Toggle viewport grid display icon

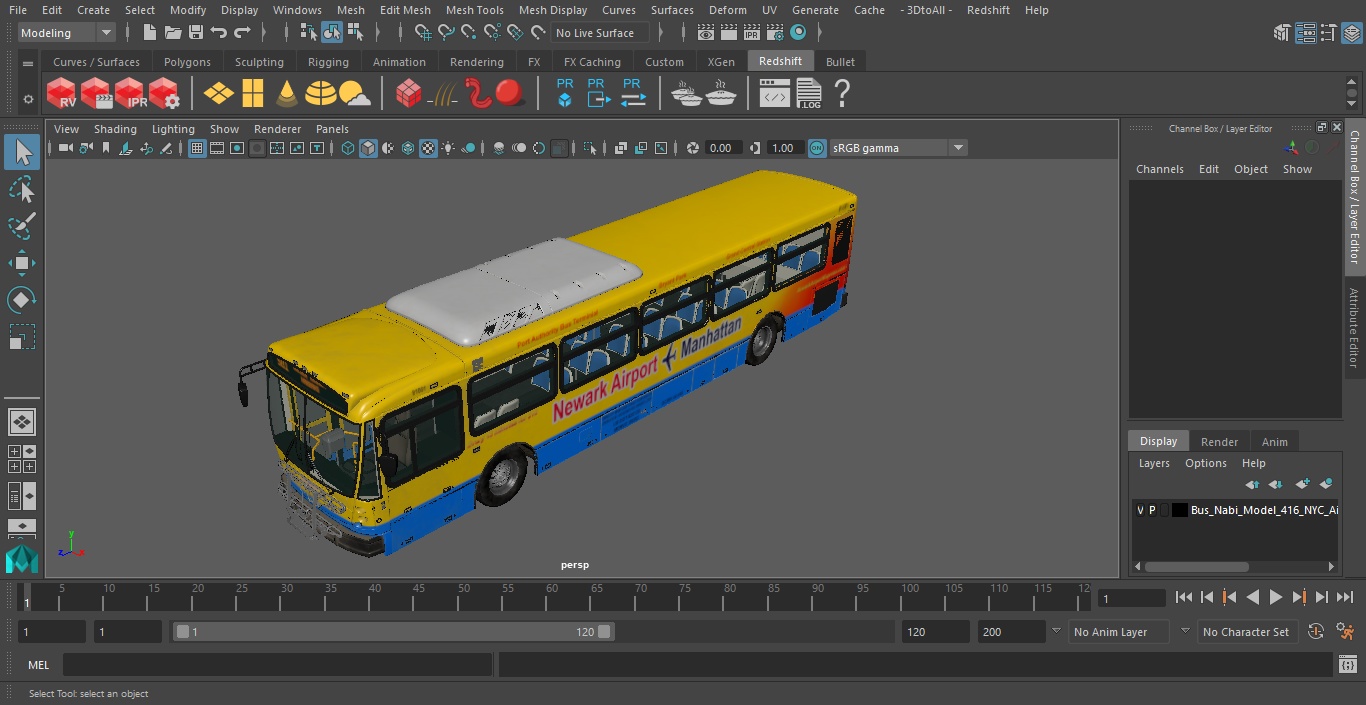point(197,148)
